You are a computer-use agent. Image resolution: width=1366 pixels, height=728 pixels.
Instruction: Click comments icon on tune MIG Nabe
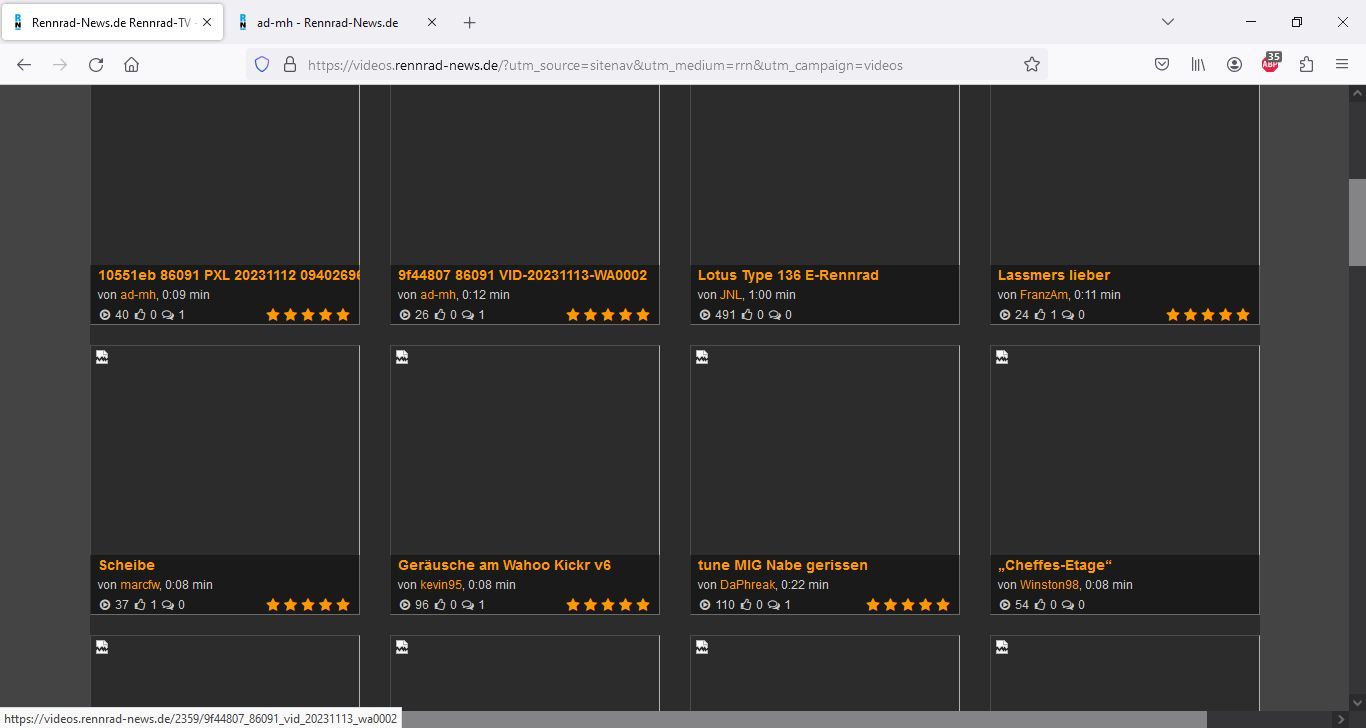click(775, 605)
